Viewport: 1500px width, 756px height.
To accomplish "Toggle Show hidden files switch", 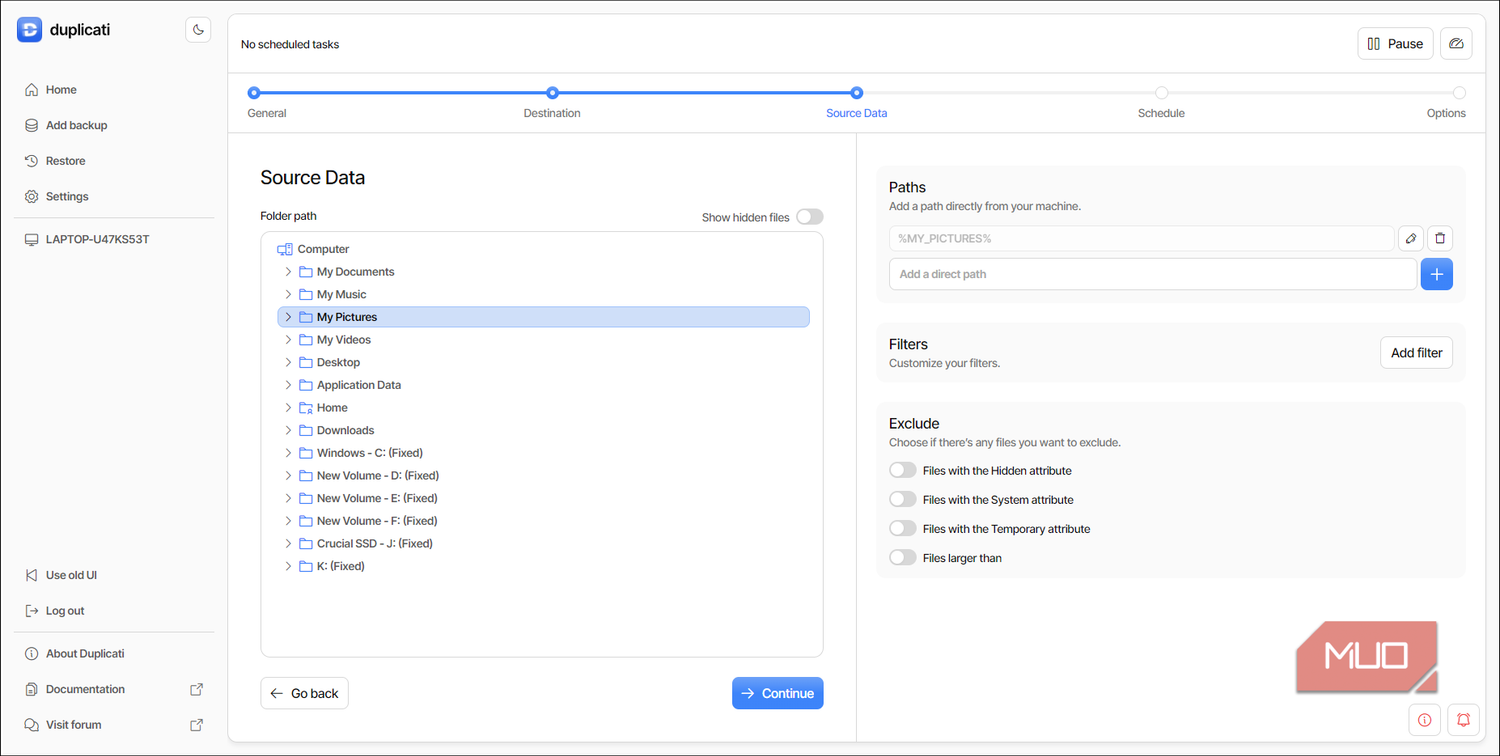I will 810,217.
